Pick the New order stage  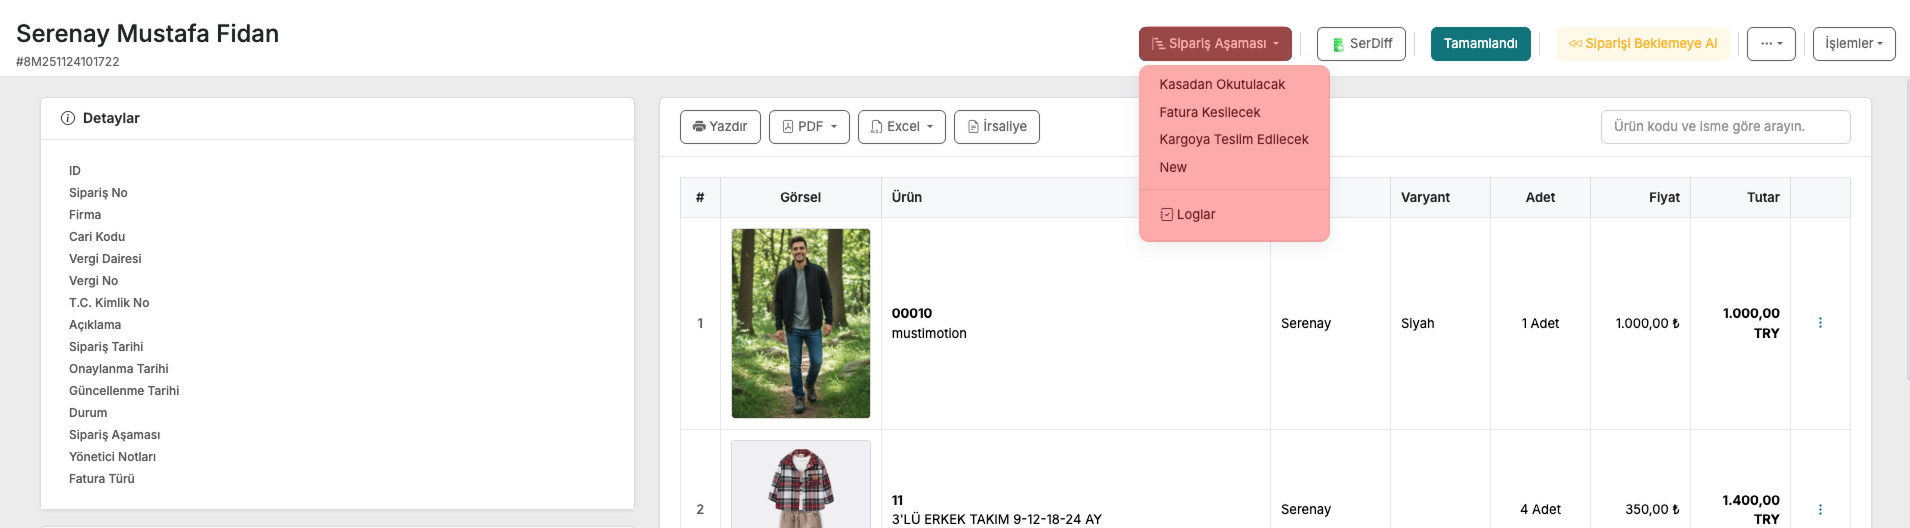1173,168
